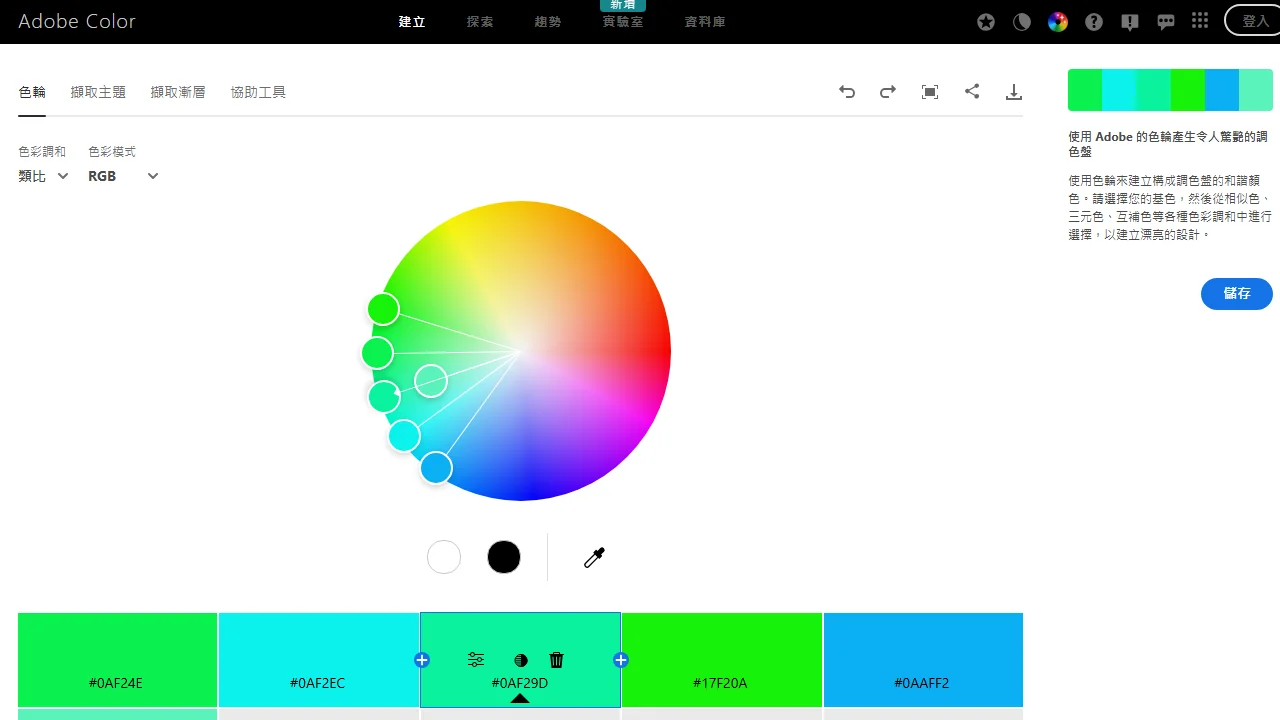Select the eyedropper tool
This screenshot has width=1280, height=720.
(593, 557)
